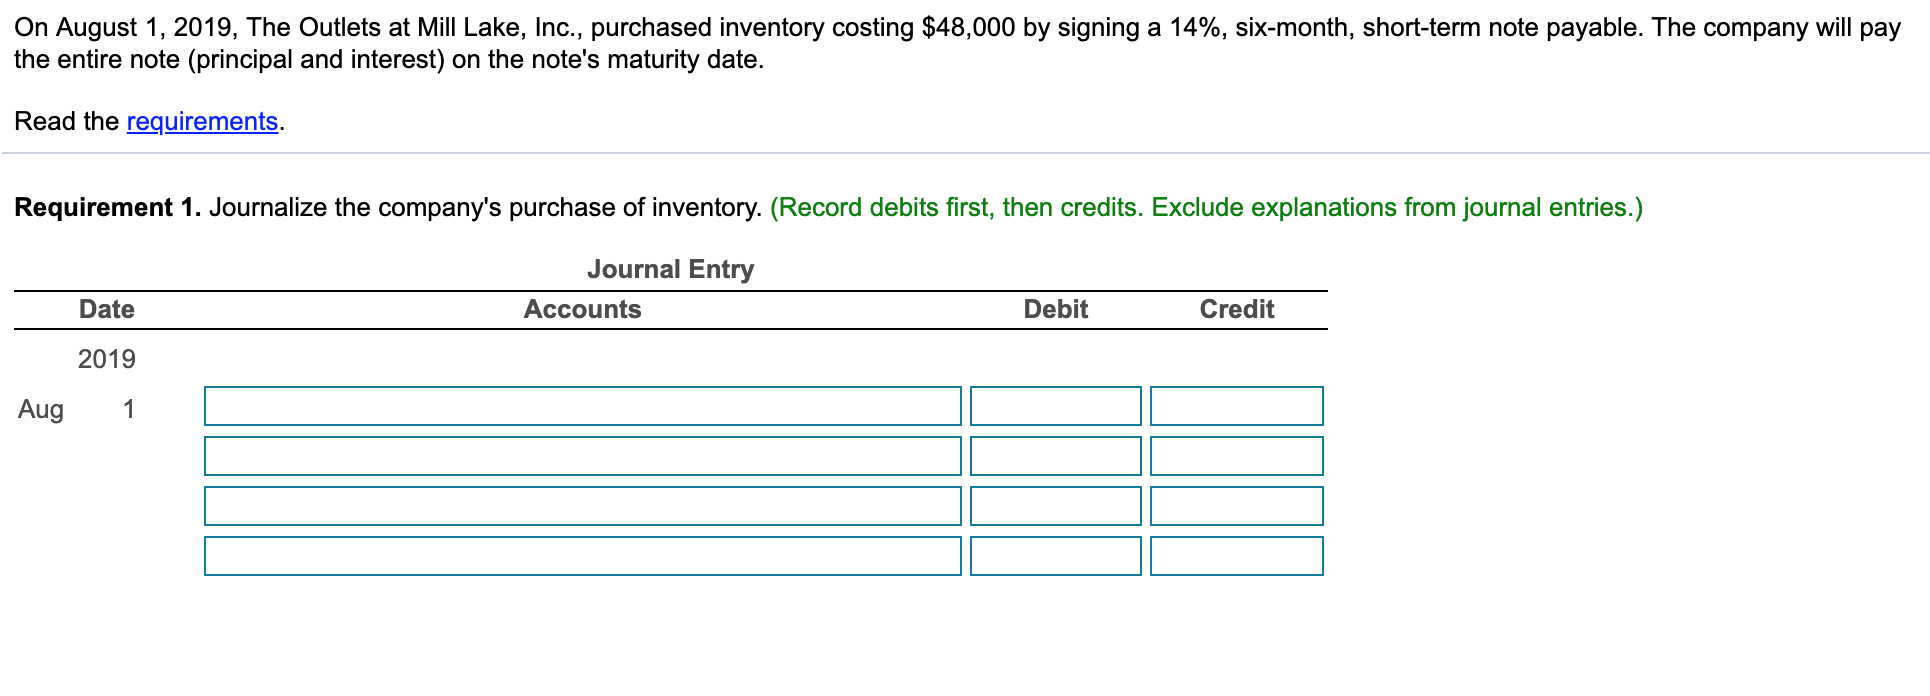
Task: Click the fourth Debit amount box
Action: point(1054,556)
